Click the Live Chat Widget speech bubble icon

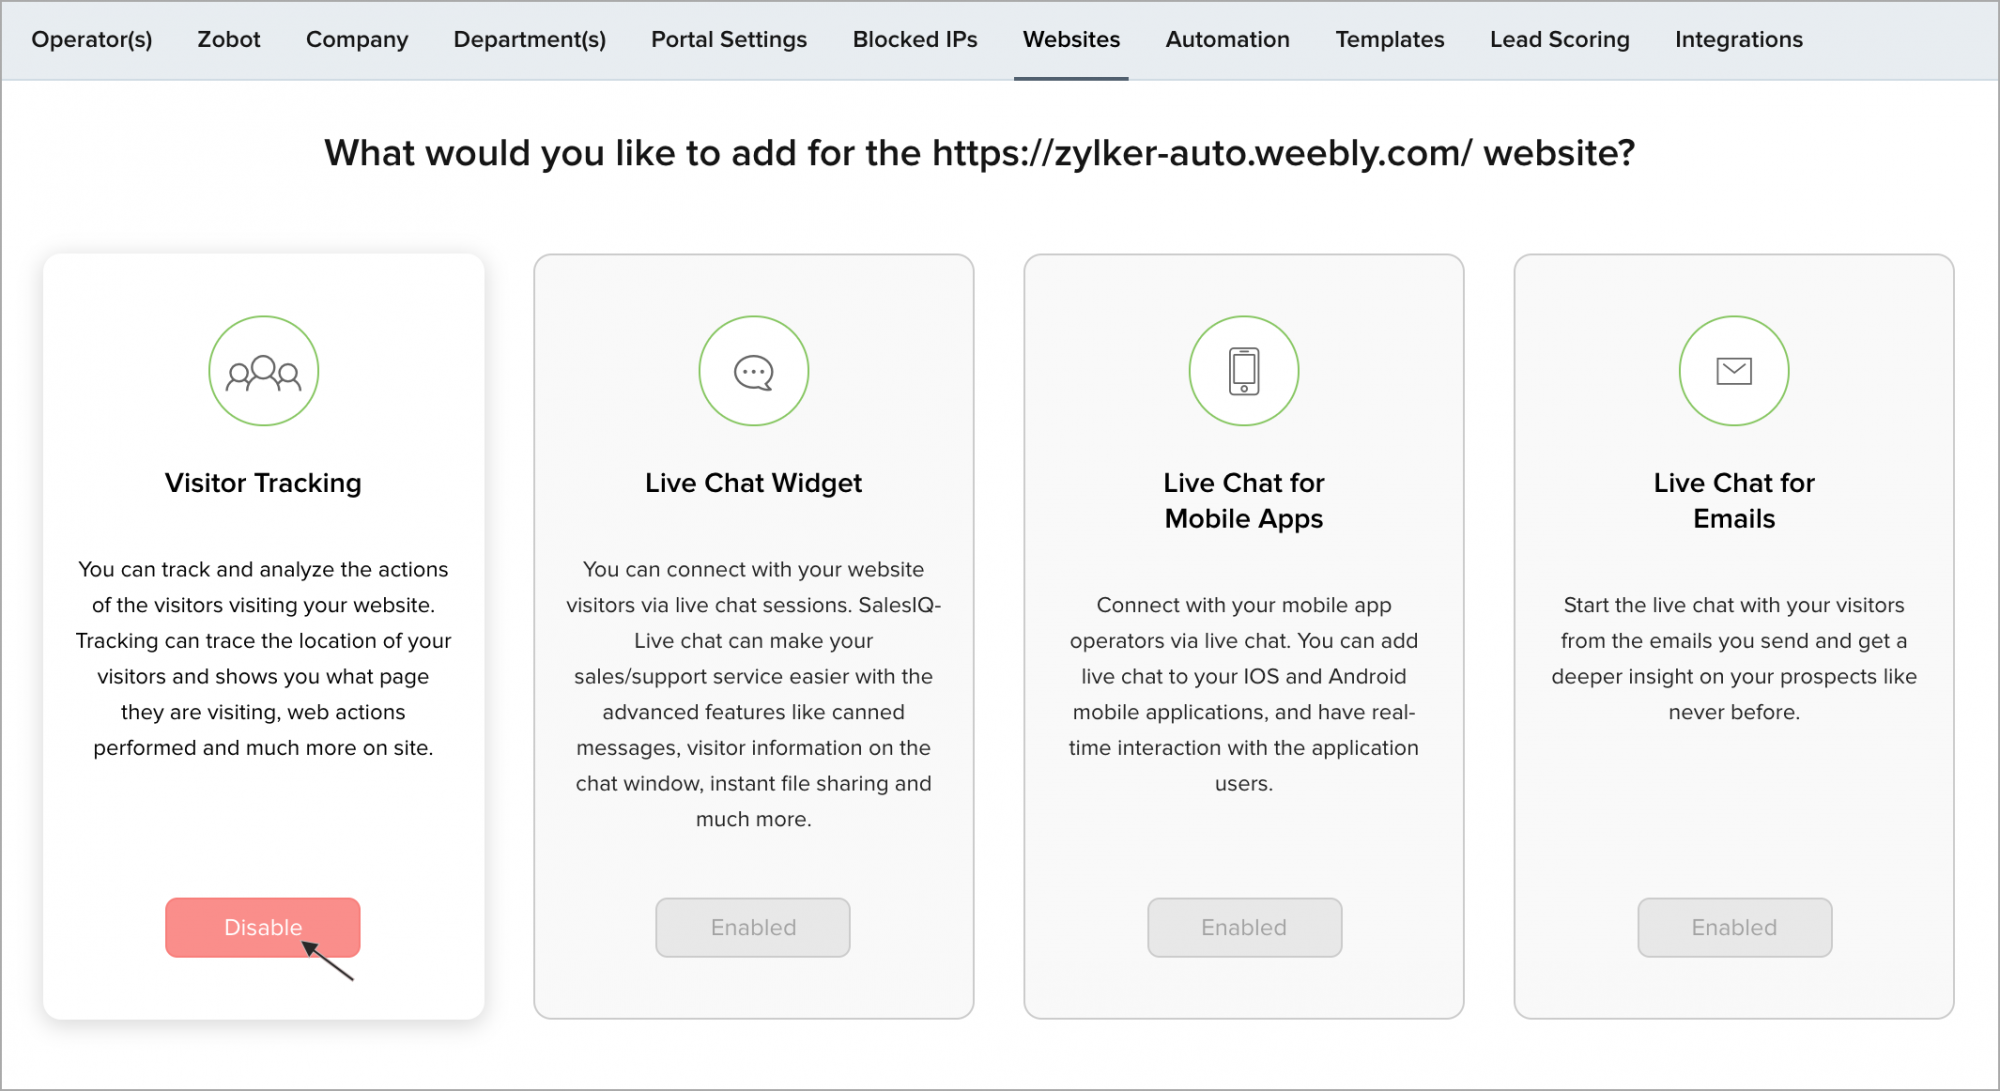coord(753,371)
